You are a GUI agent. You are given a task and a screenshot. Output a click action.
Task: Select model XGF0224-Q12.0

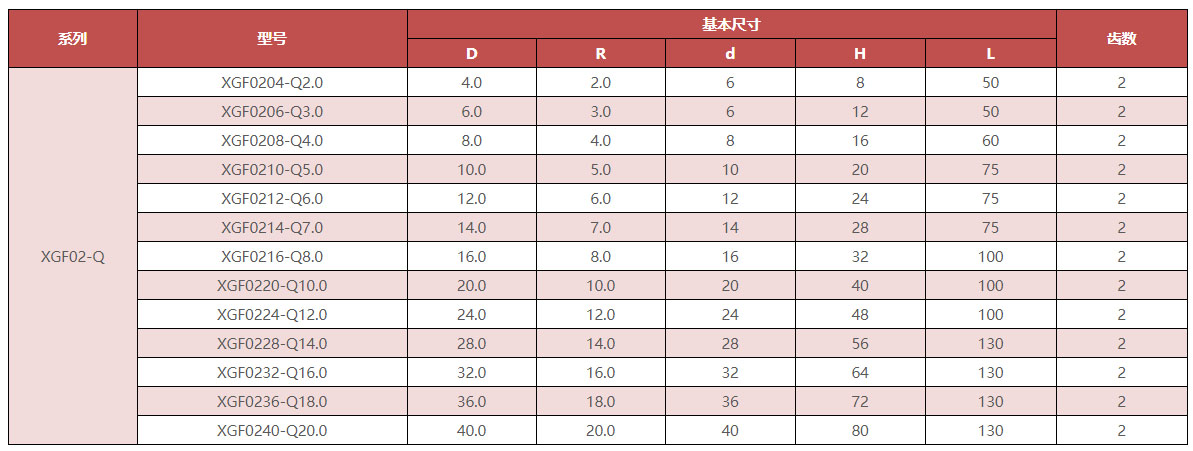click(x=272, y=315)
